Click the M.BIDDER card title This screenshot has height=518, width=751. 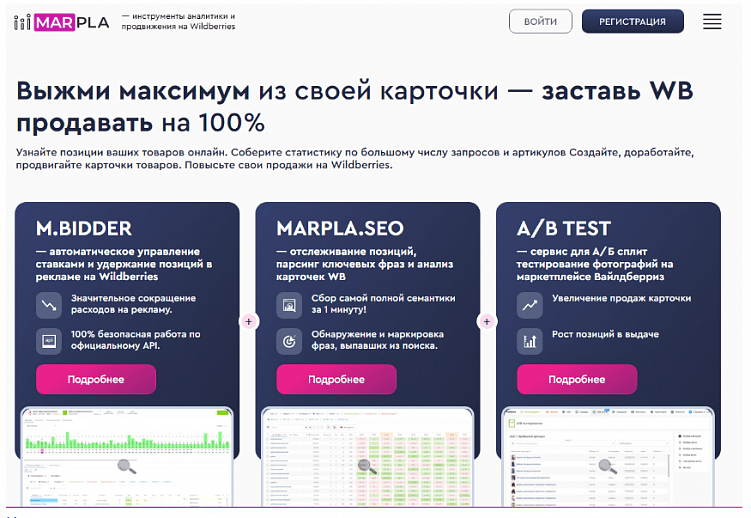click(84, 228)
